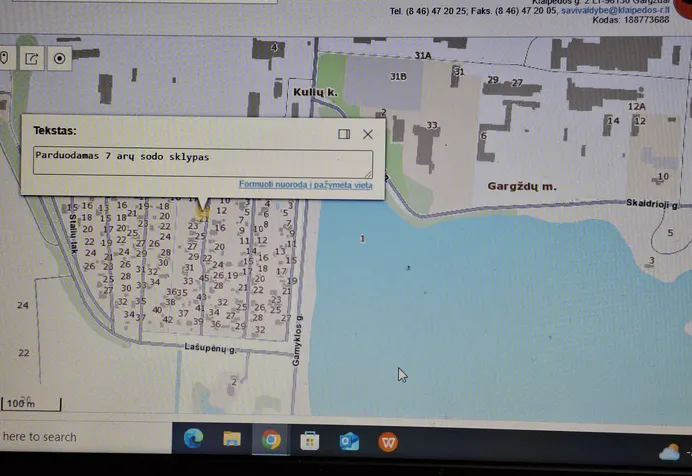Image resolution: width=692 pixels, height=476 pixels.
Task: Switch to Google Chrome in the taskbar
Action: (271, 440)
